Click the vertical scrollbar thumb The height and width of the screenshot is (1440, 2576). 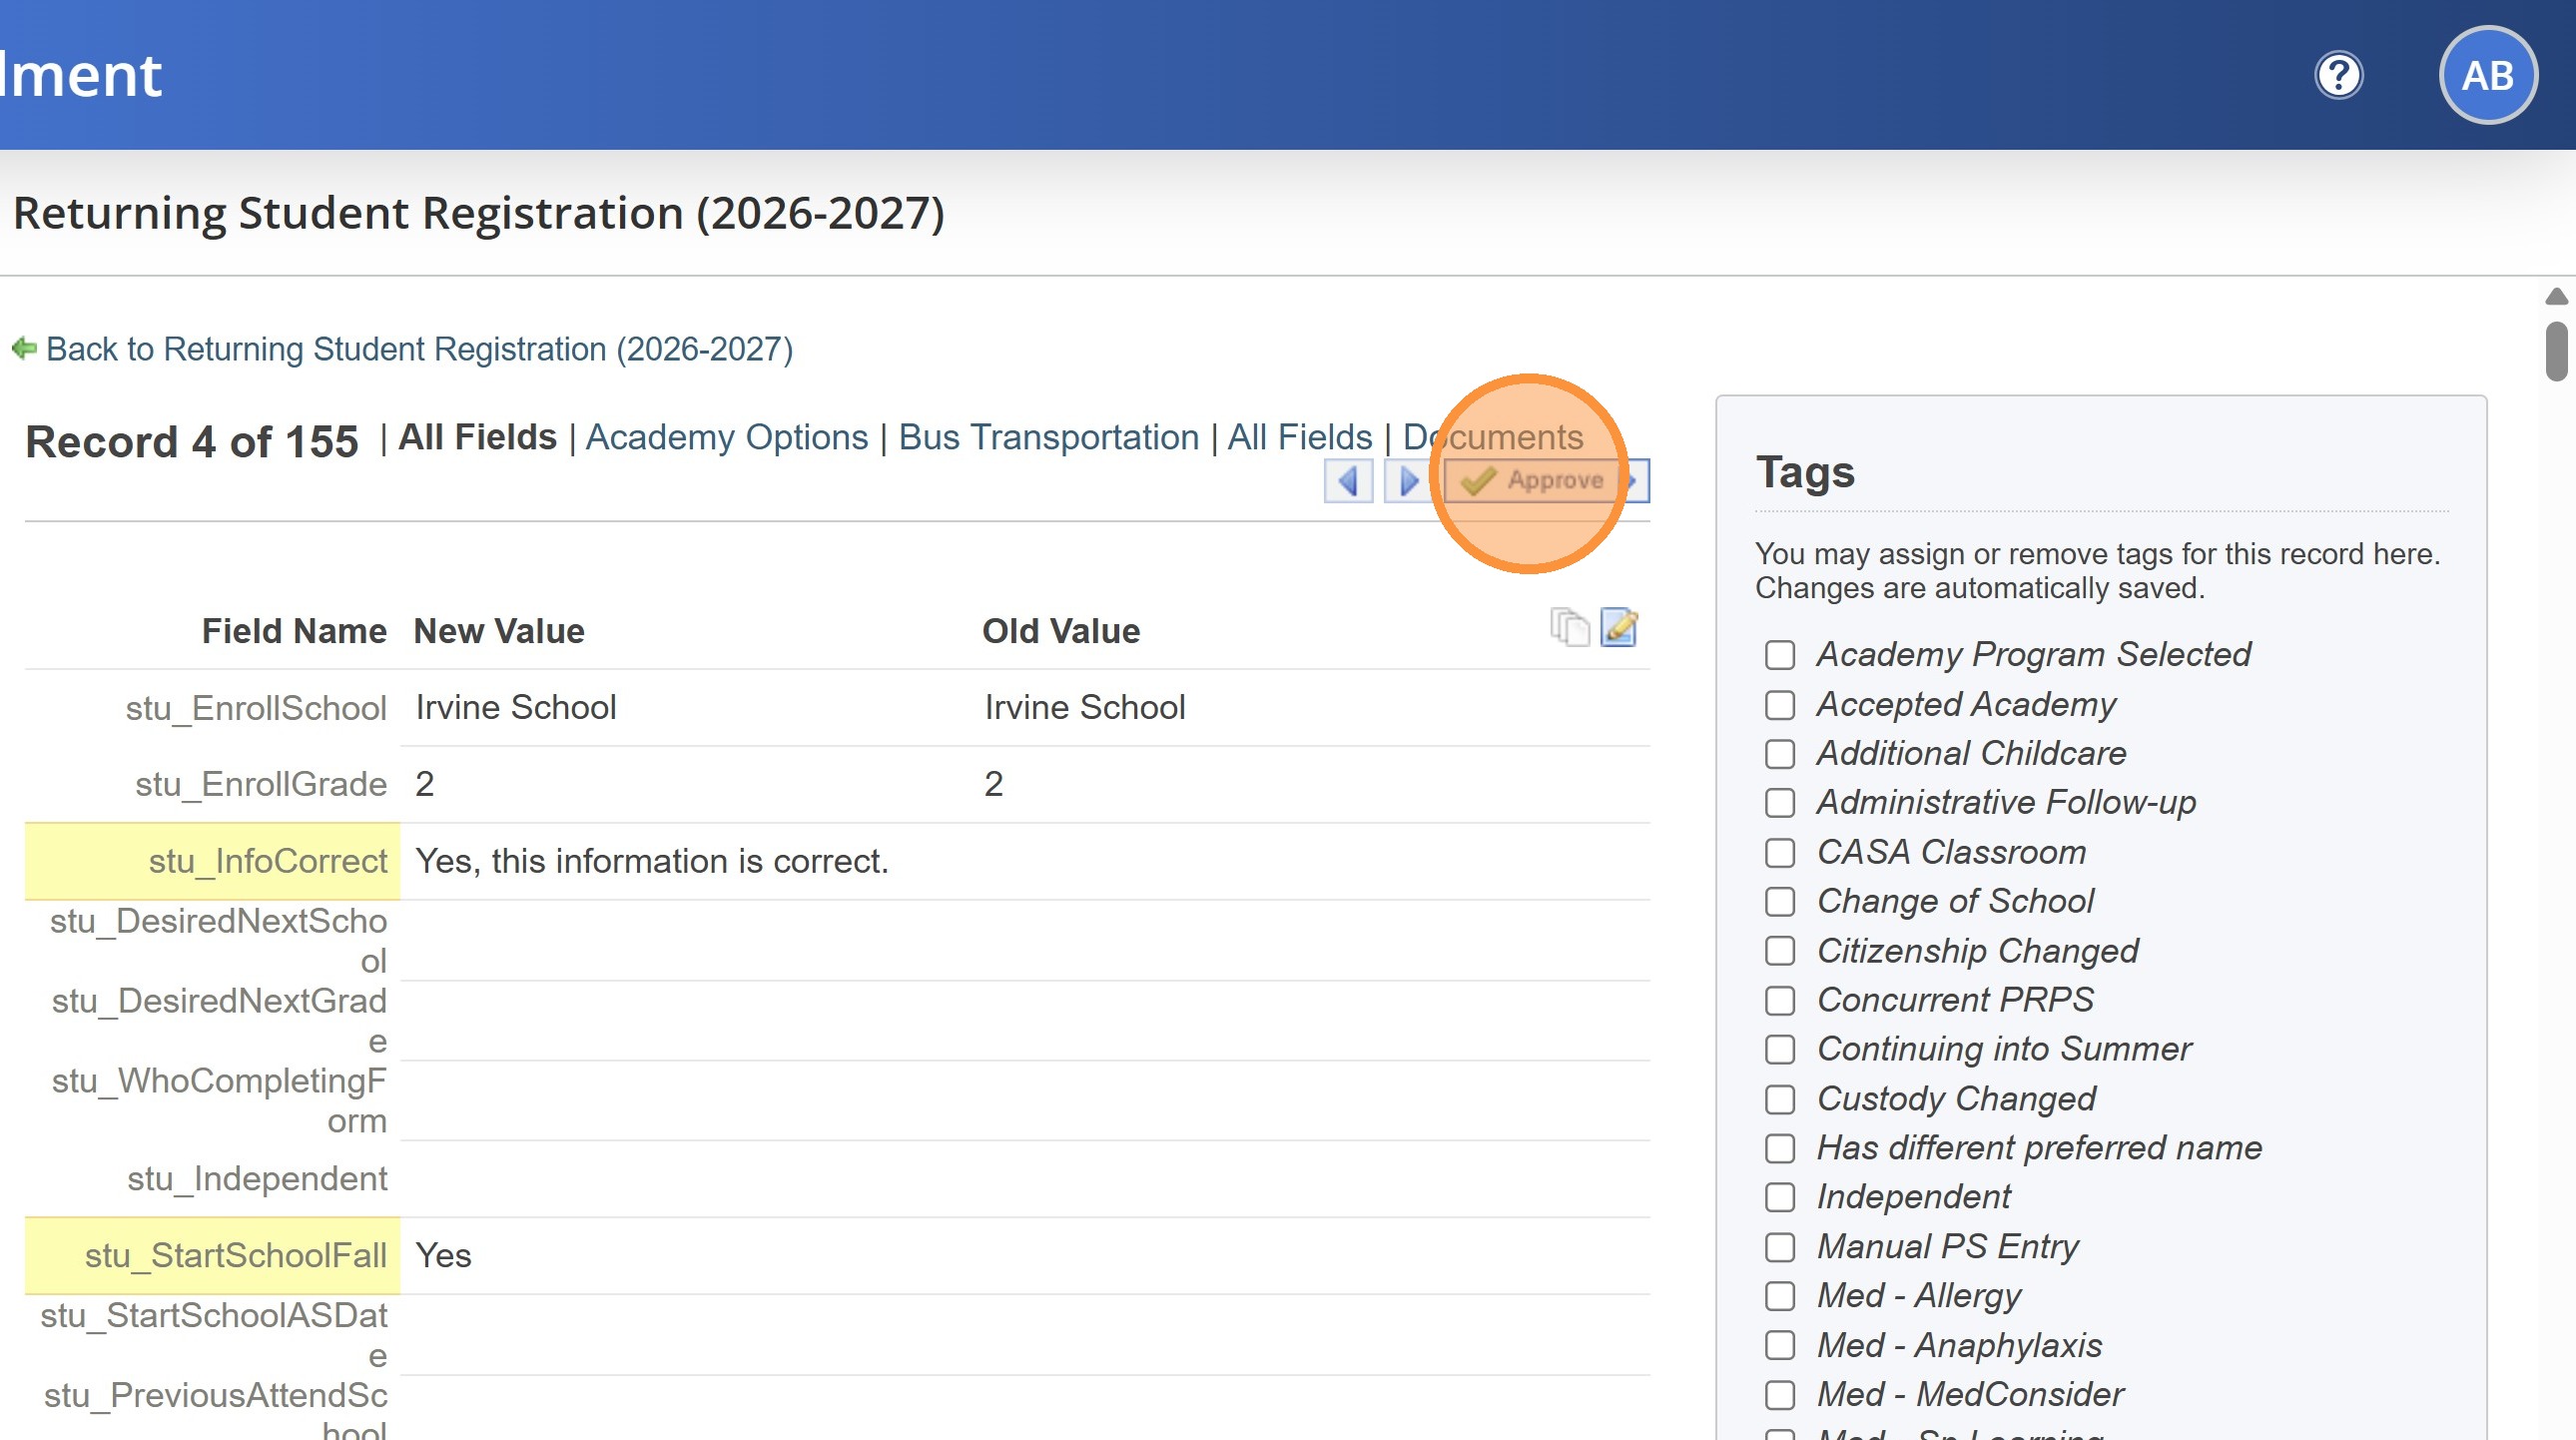(x=2556, y=351)
